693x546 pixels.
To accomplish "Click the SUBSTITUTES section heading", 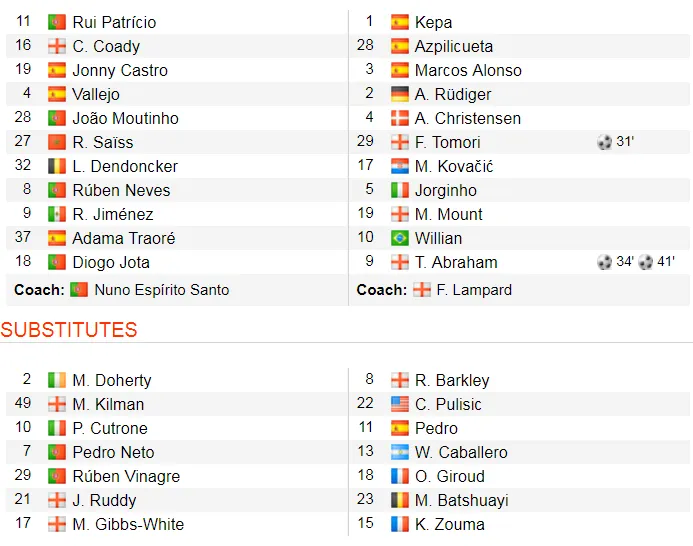I will point(69,330).
